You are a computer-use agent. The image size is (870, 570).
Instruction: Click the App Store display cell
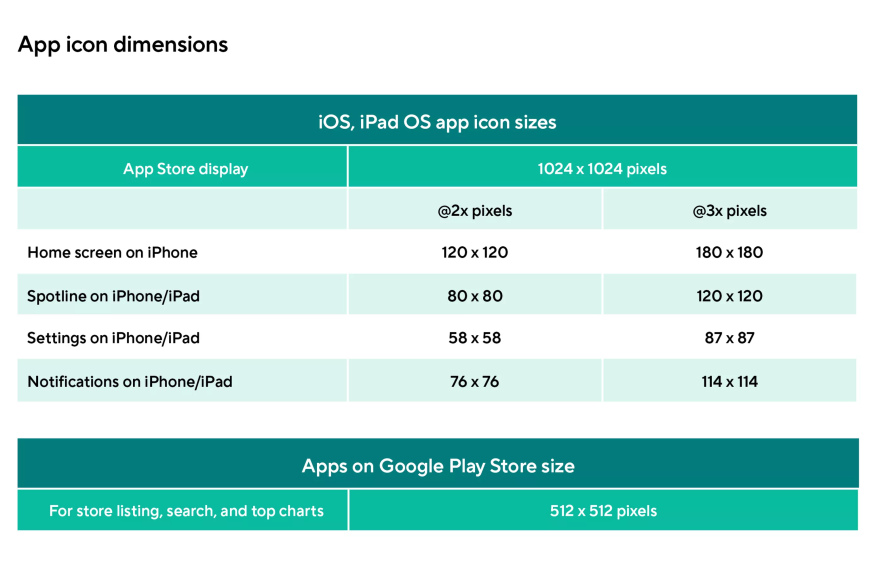click(185, 169)
